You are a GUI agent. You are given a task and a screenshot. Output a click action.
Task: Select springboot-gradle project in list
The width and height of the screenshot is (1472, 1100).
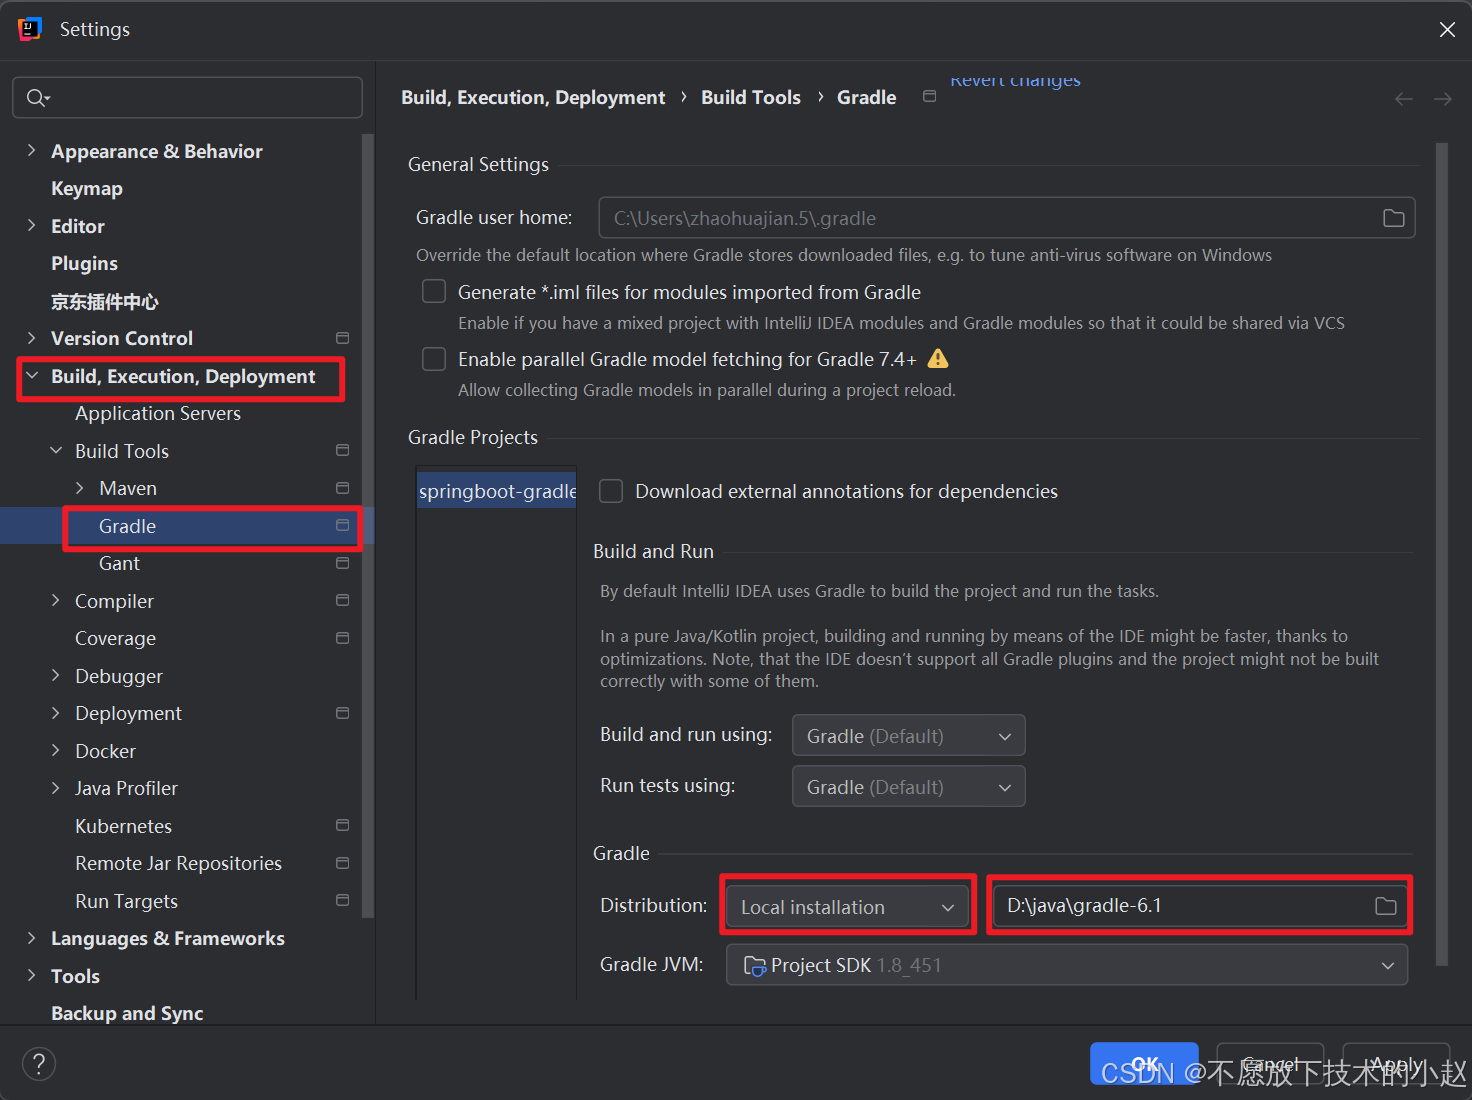tap(497, 491)
